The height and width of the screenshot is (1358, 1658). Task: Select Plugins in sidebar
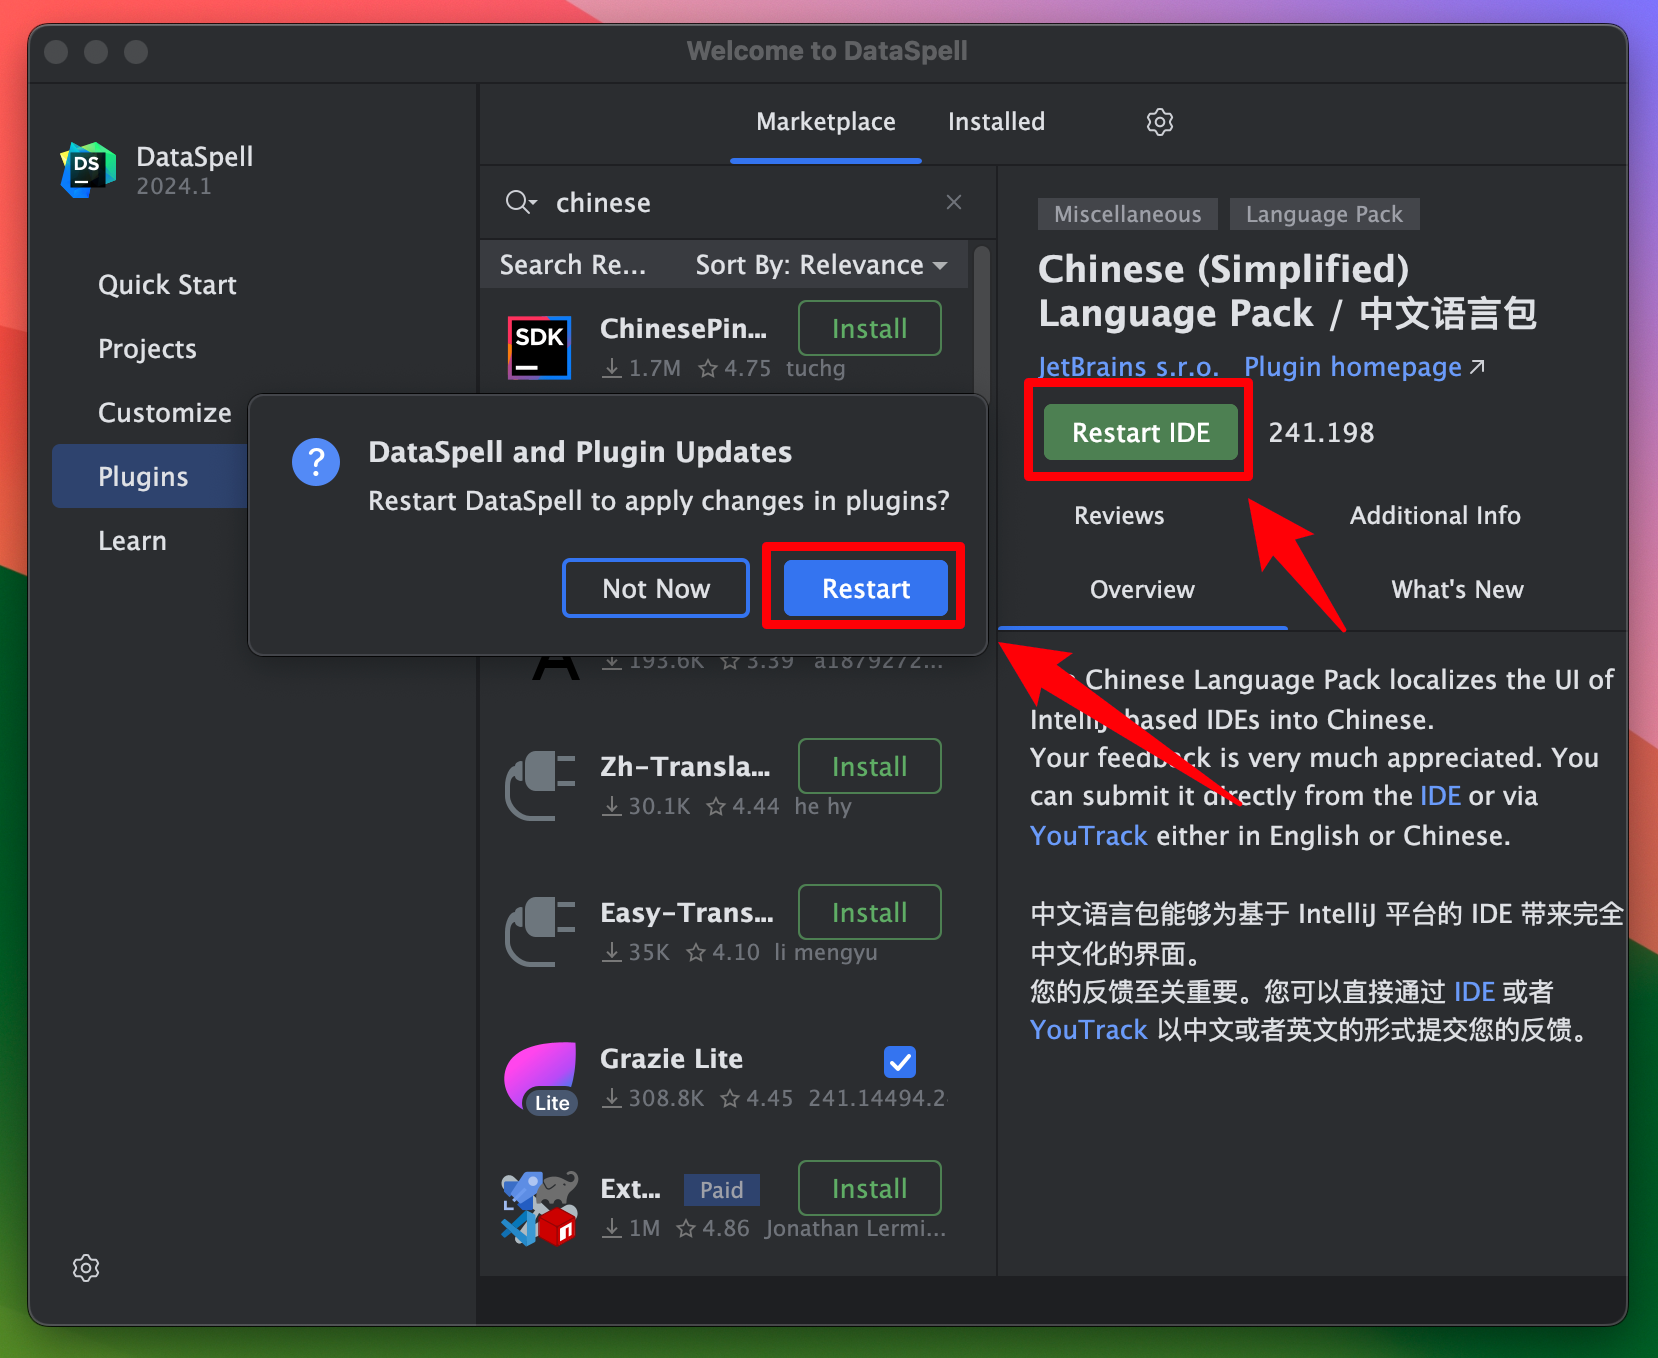tap(150, 477)
